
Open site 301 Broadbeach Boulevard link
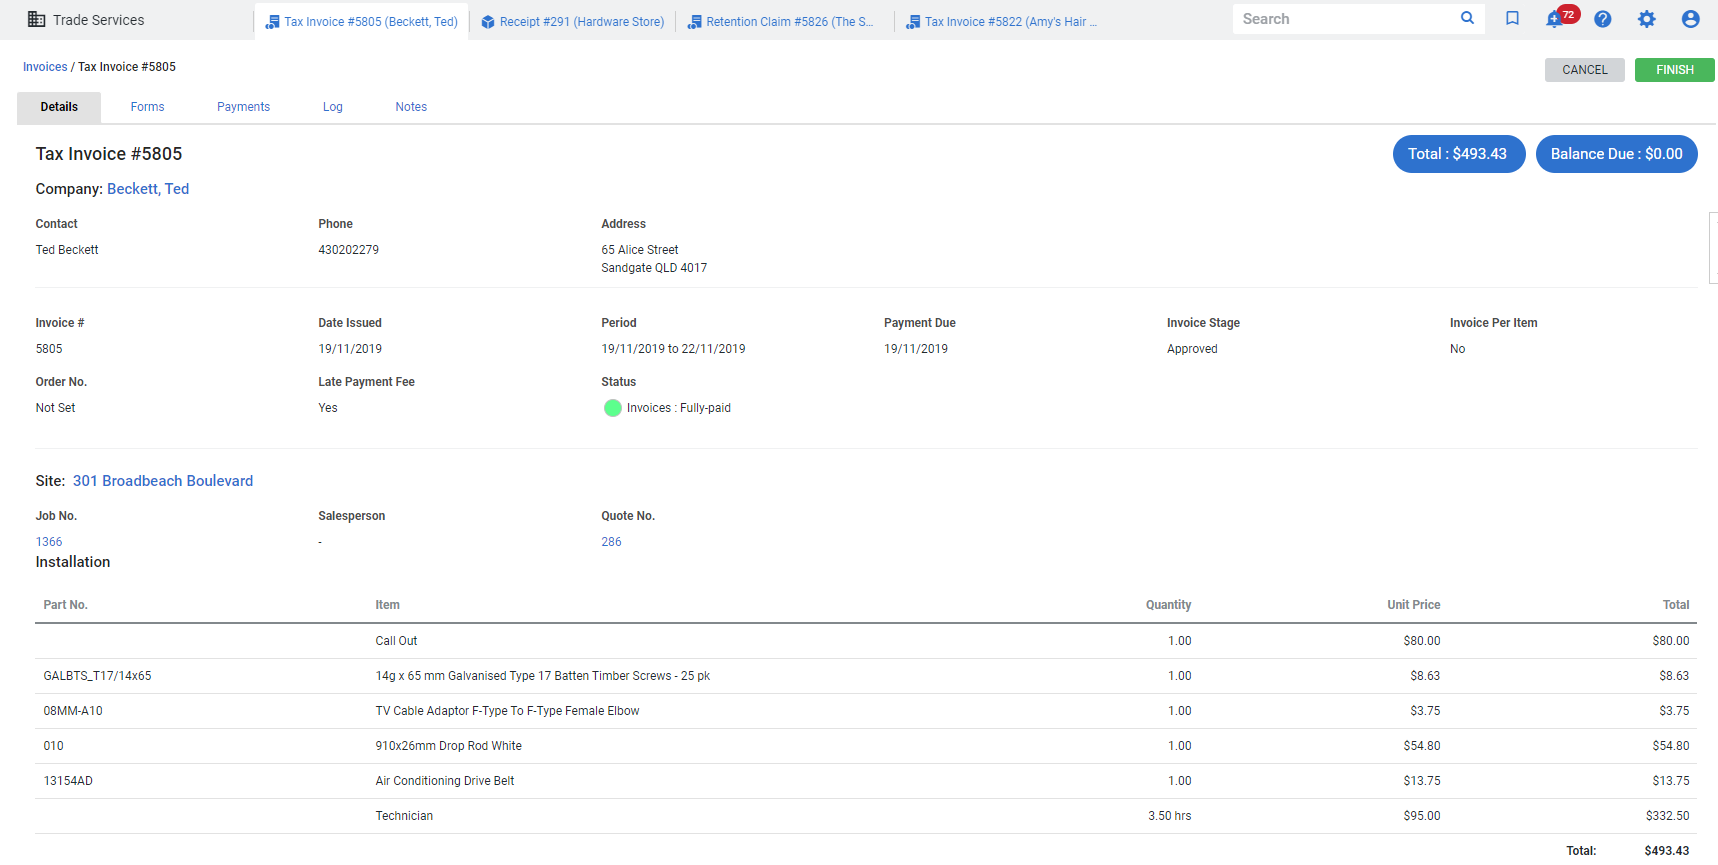coord(163,481)
